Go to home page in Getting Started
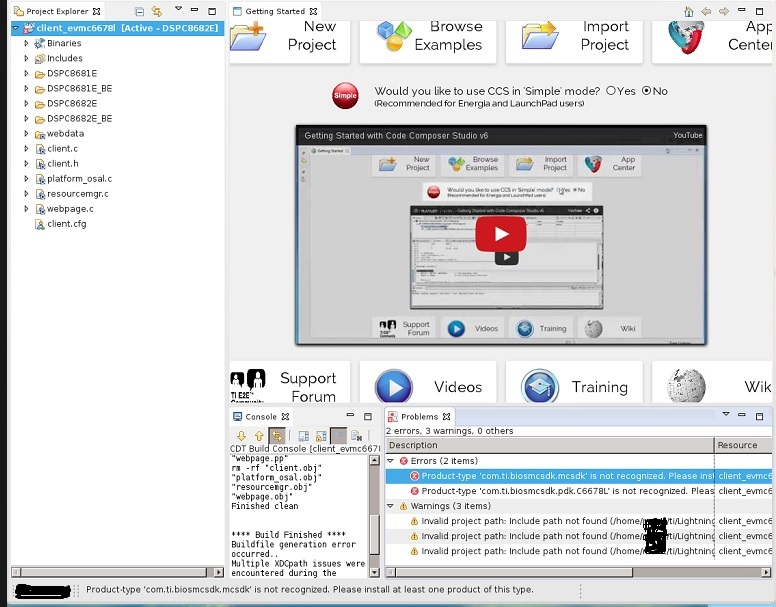Screen dimensions: 776x607 pos(688,11)
